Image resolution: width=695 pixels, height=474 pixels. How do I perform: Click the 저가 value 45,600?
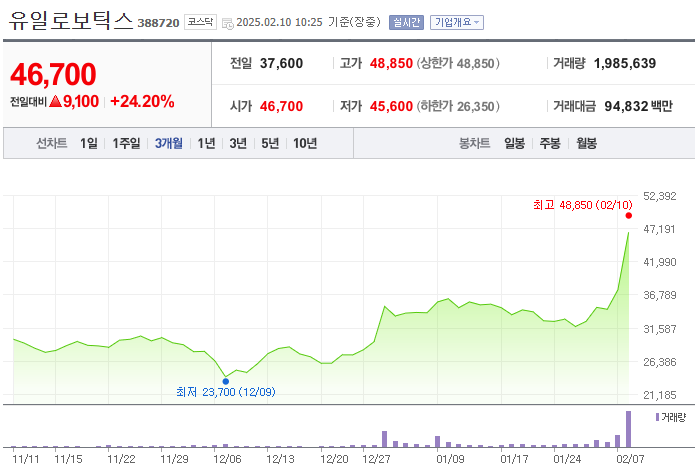pyautogui.click(x=391, y=106)
